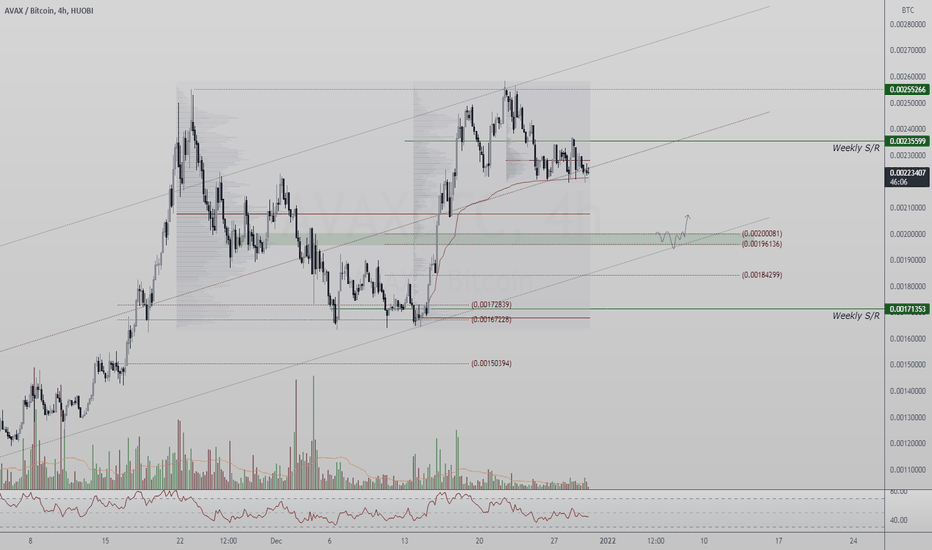Click the (0.00167228) level label

click(491, 319)
